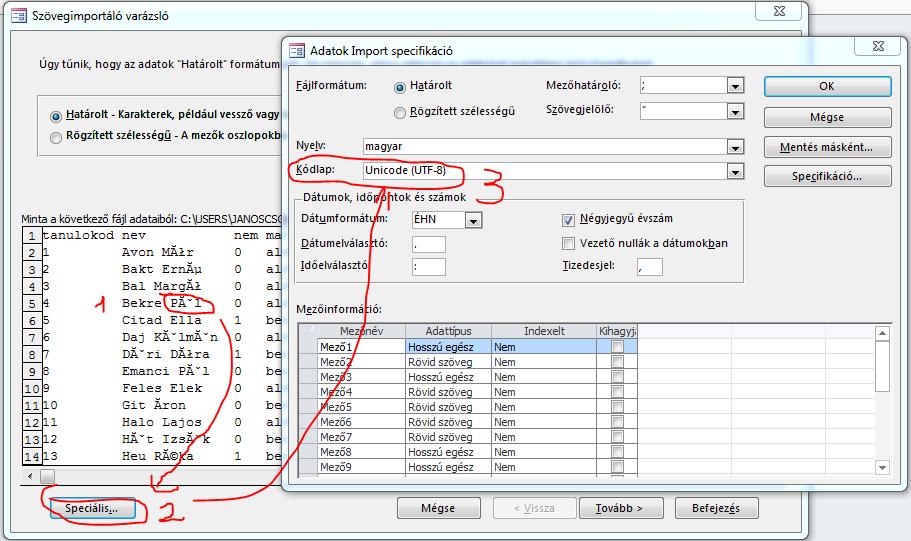The height and width of the screenshot is (541, 911).
Task: Expand the Nyelv language dropdown
Action: 735,146
